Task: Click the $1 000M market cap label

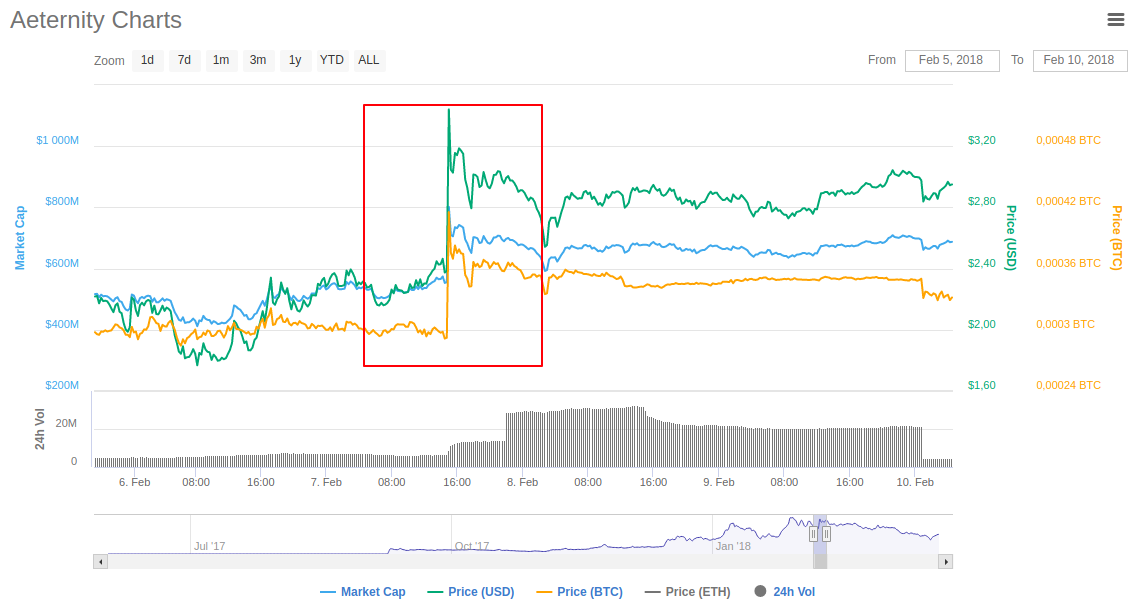Action: pyautogui.click(x=57, y=140)
